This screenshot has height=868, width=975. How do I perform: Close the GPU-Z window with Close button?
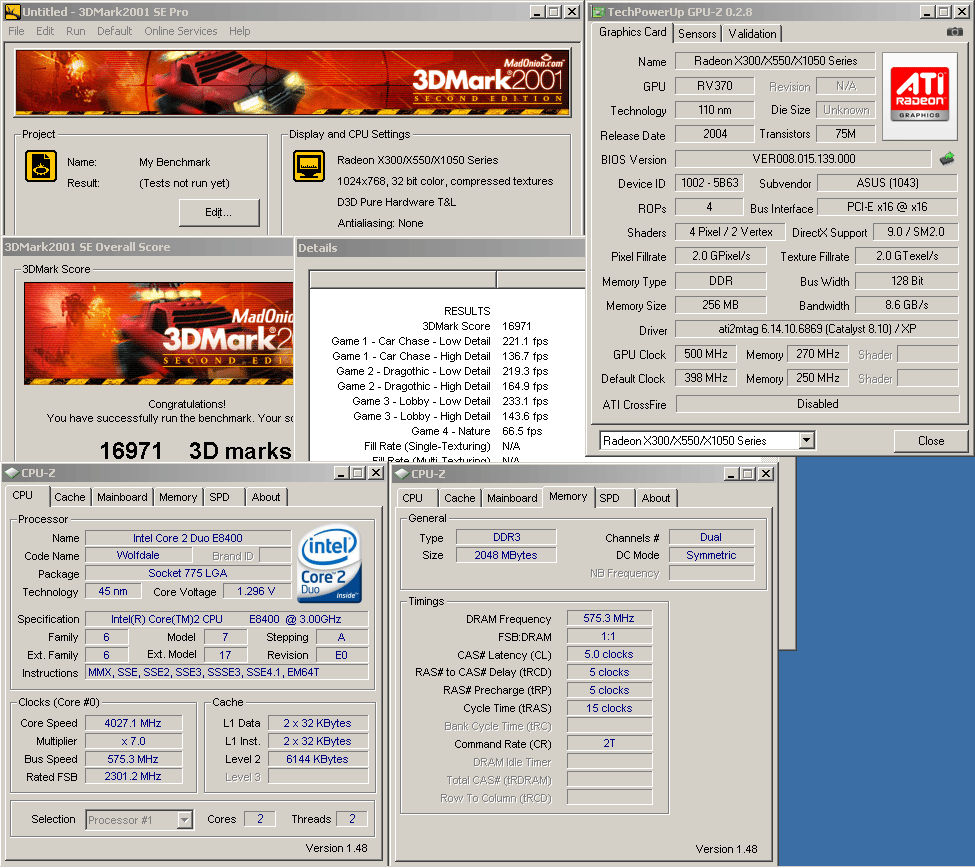tap(930, 441)
